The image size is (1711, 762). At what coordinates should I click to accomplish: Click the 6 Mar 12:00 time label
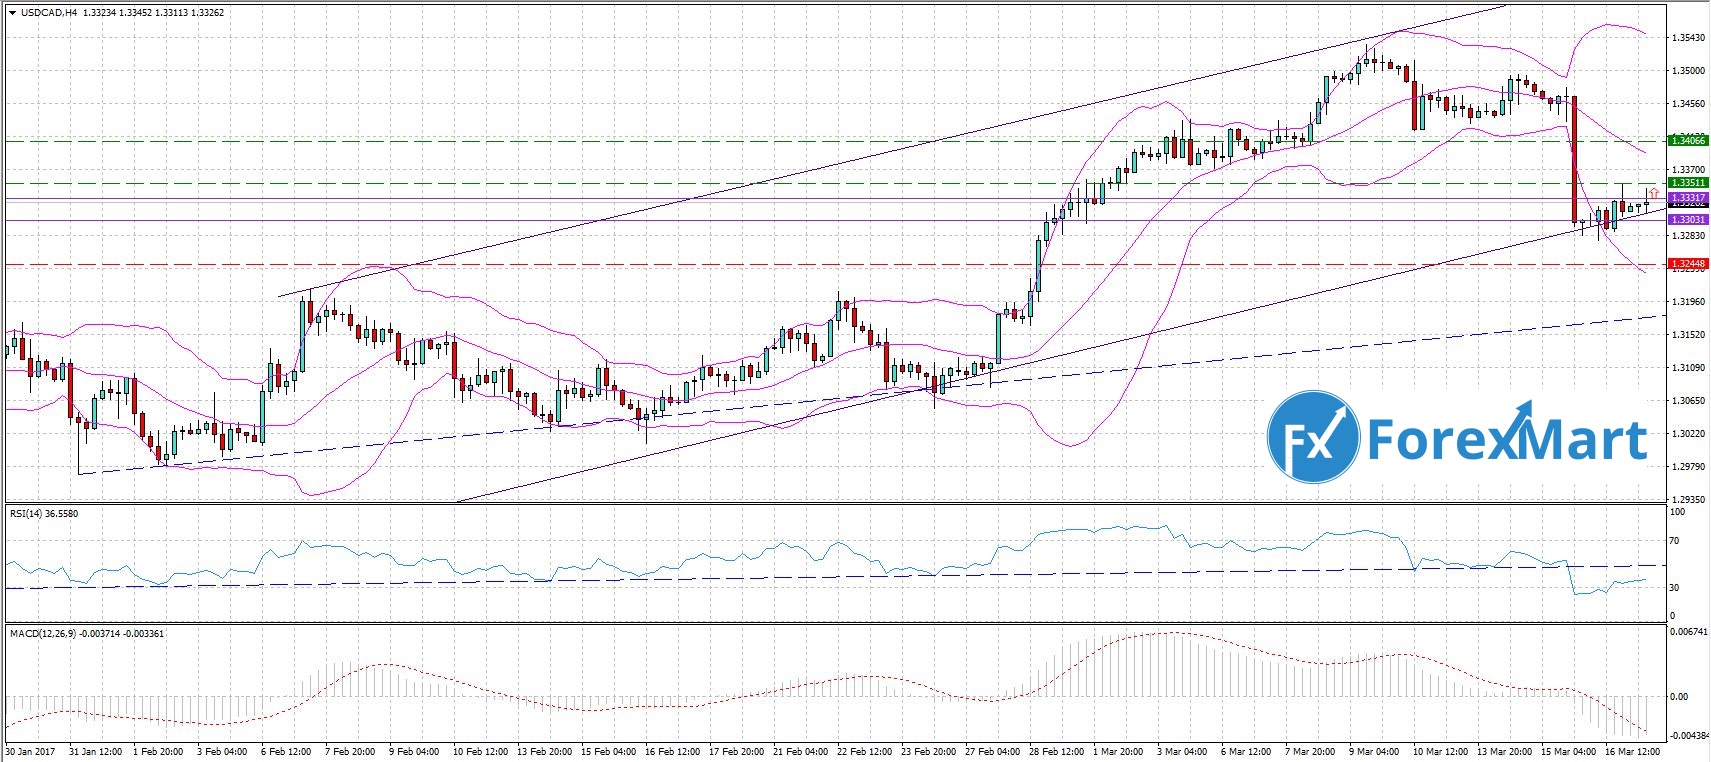coord(1247,750)
